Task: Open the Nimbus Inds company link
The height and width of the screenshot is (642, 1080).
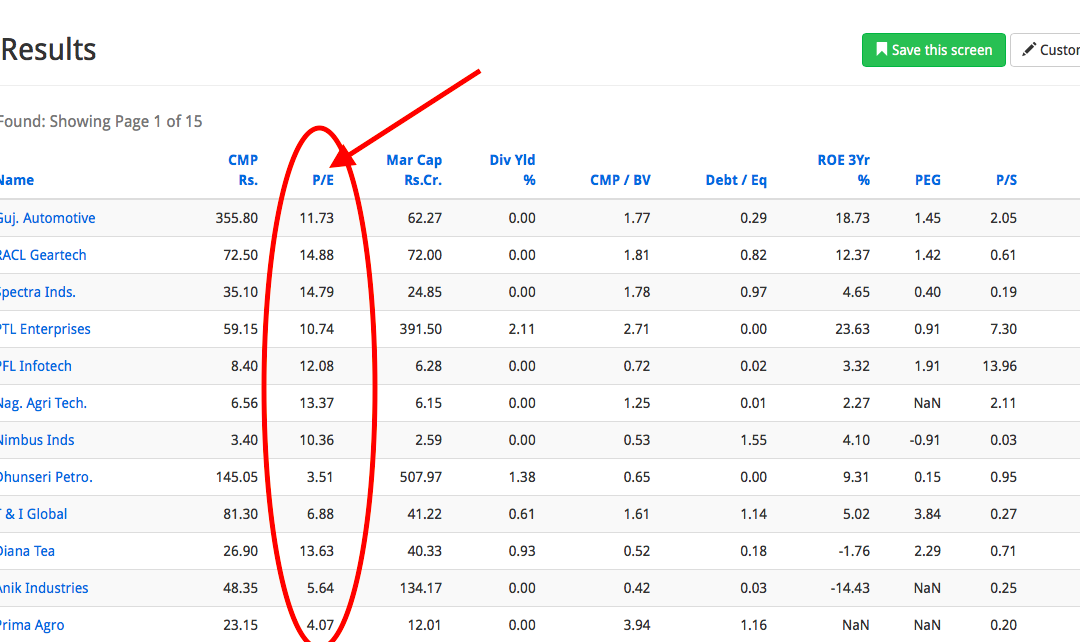Action: click(37, 440)
